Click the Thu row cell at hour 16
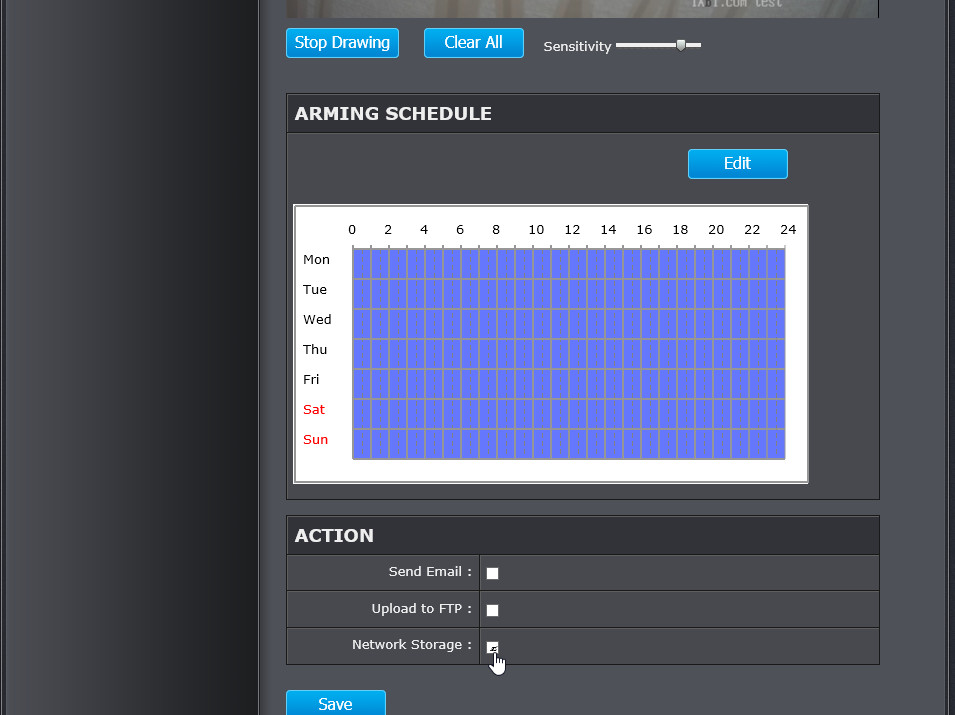Screen dimensions: 955x715 (650, 354)
